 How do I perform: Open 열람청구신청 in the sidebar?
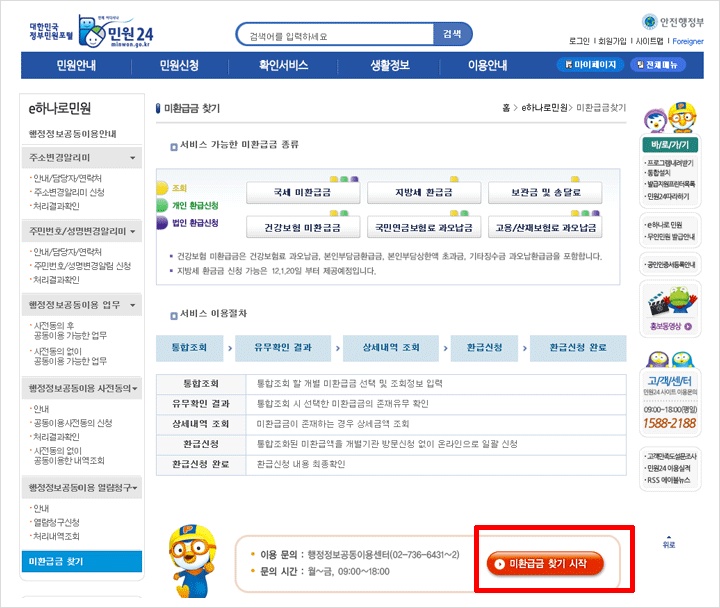pyautogui.click(x=56, y=523)
